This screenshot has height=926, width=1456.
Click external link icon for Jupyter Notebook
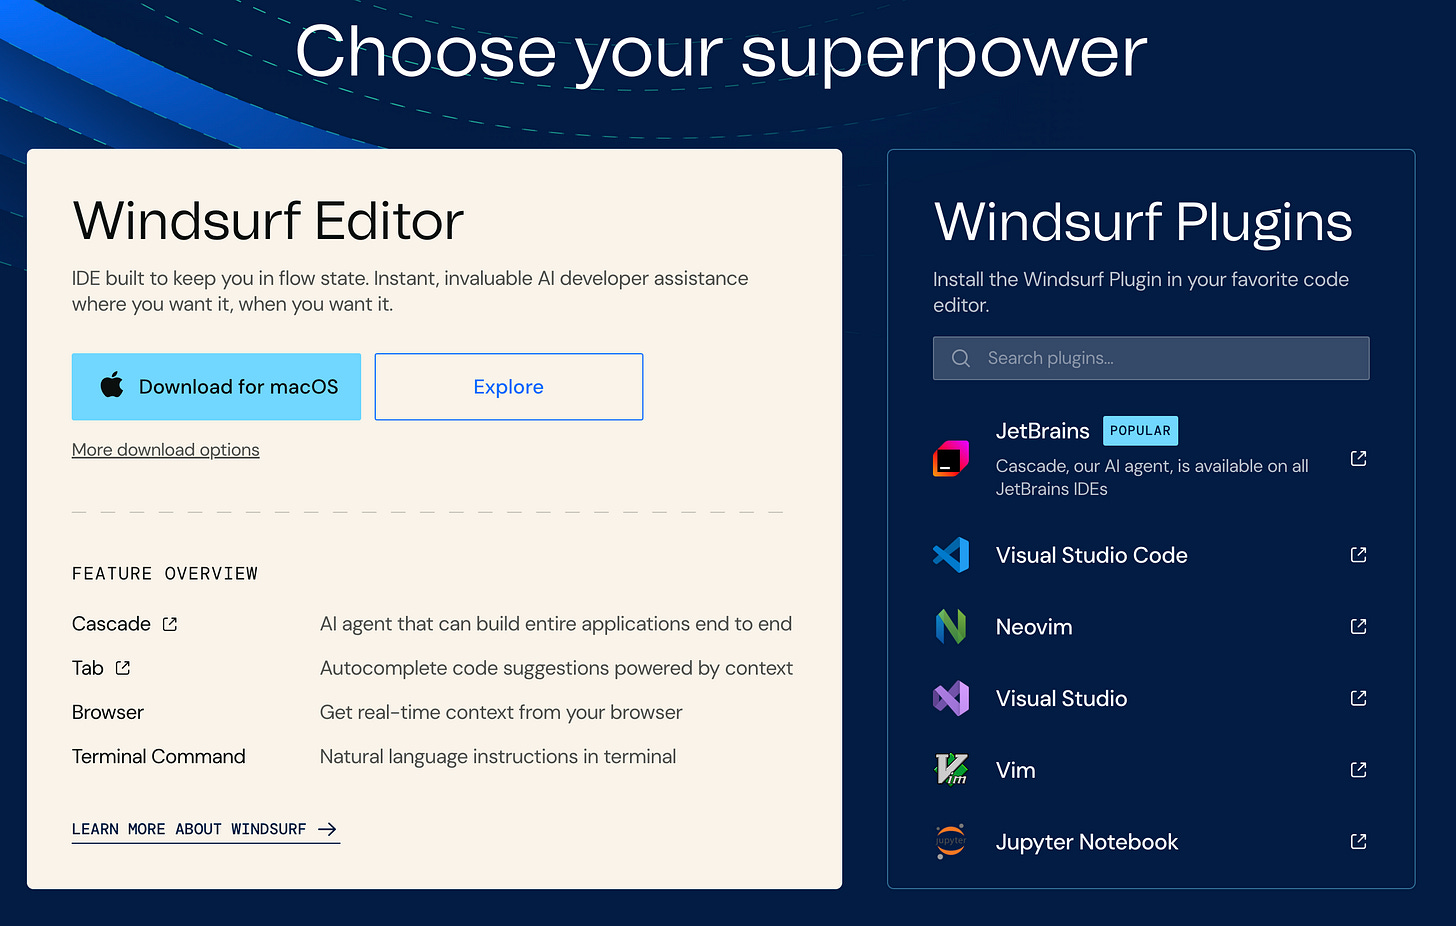(1358, 841)
